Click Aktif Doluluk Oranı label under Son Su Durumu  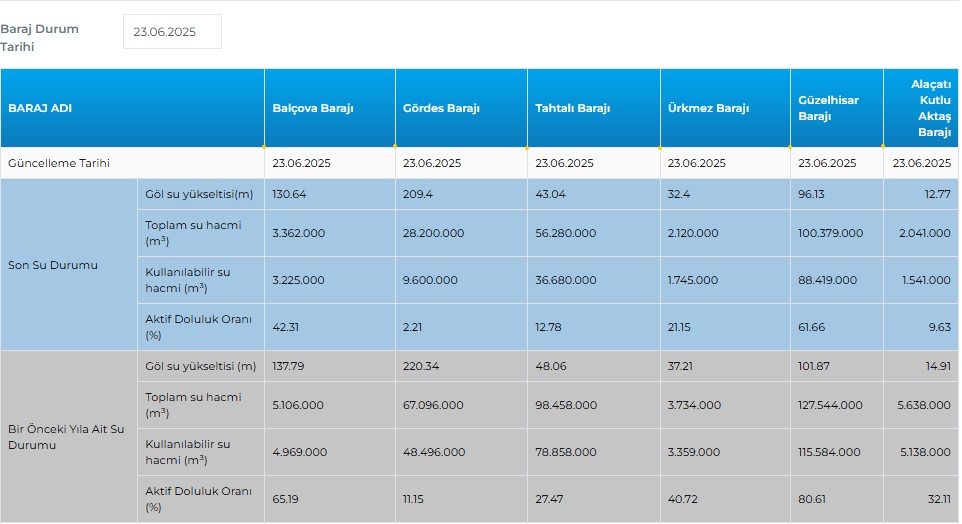198,327
